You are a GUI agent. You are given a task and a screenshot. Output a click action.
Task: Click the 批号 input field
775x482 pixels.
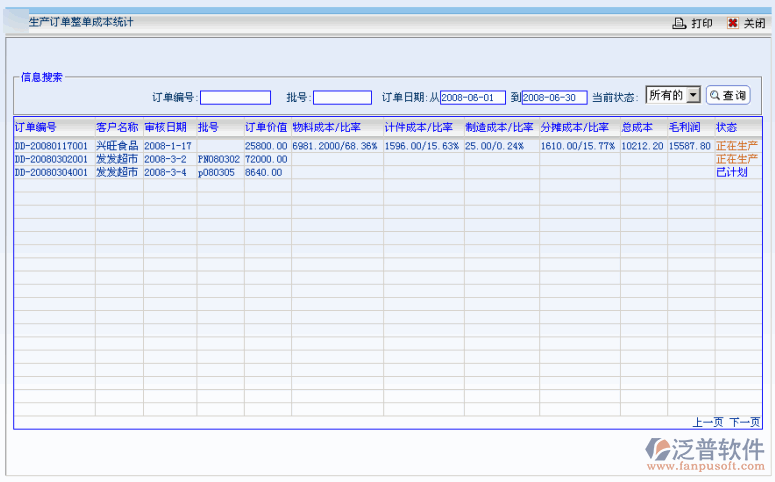[x=342, y=98]
